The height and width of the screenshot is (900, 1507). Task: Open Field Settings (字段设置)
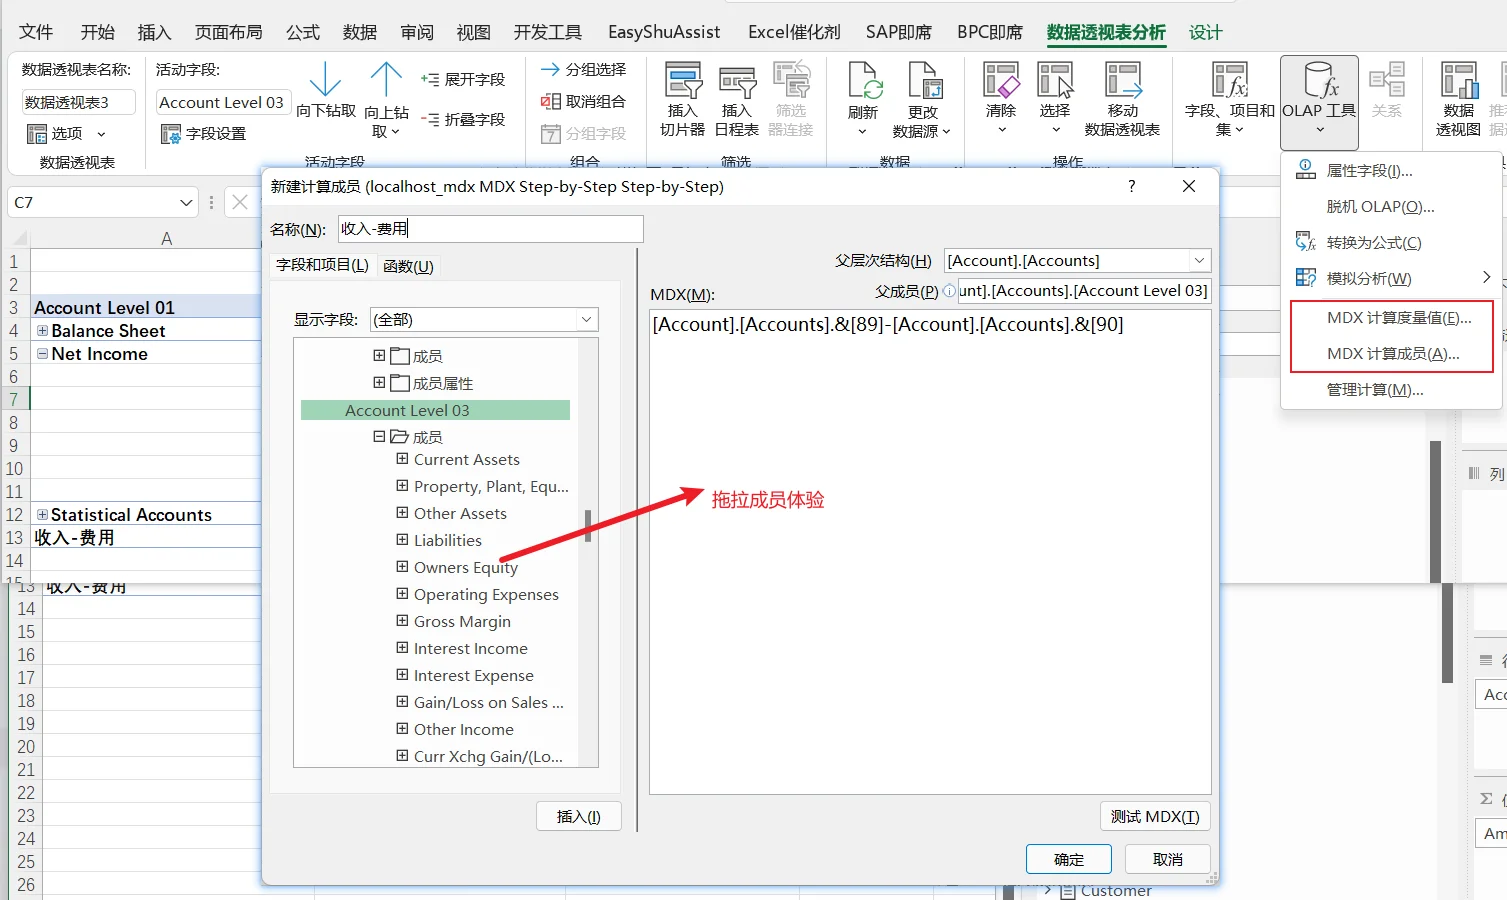click(x=203, y=133)
